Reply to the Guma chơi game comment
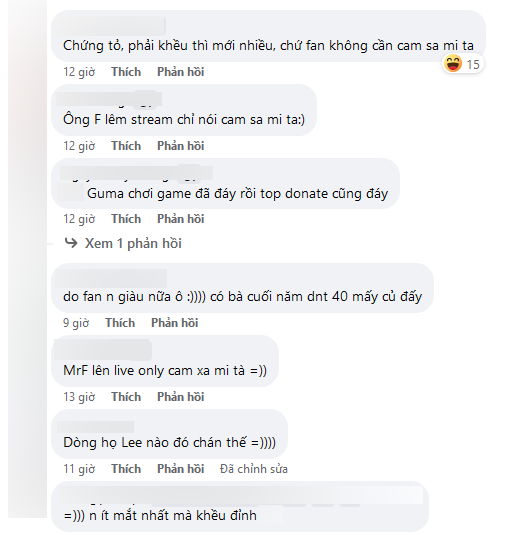Viewport: 526px width, 535px height. [180, 219]
